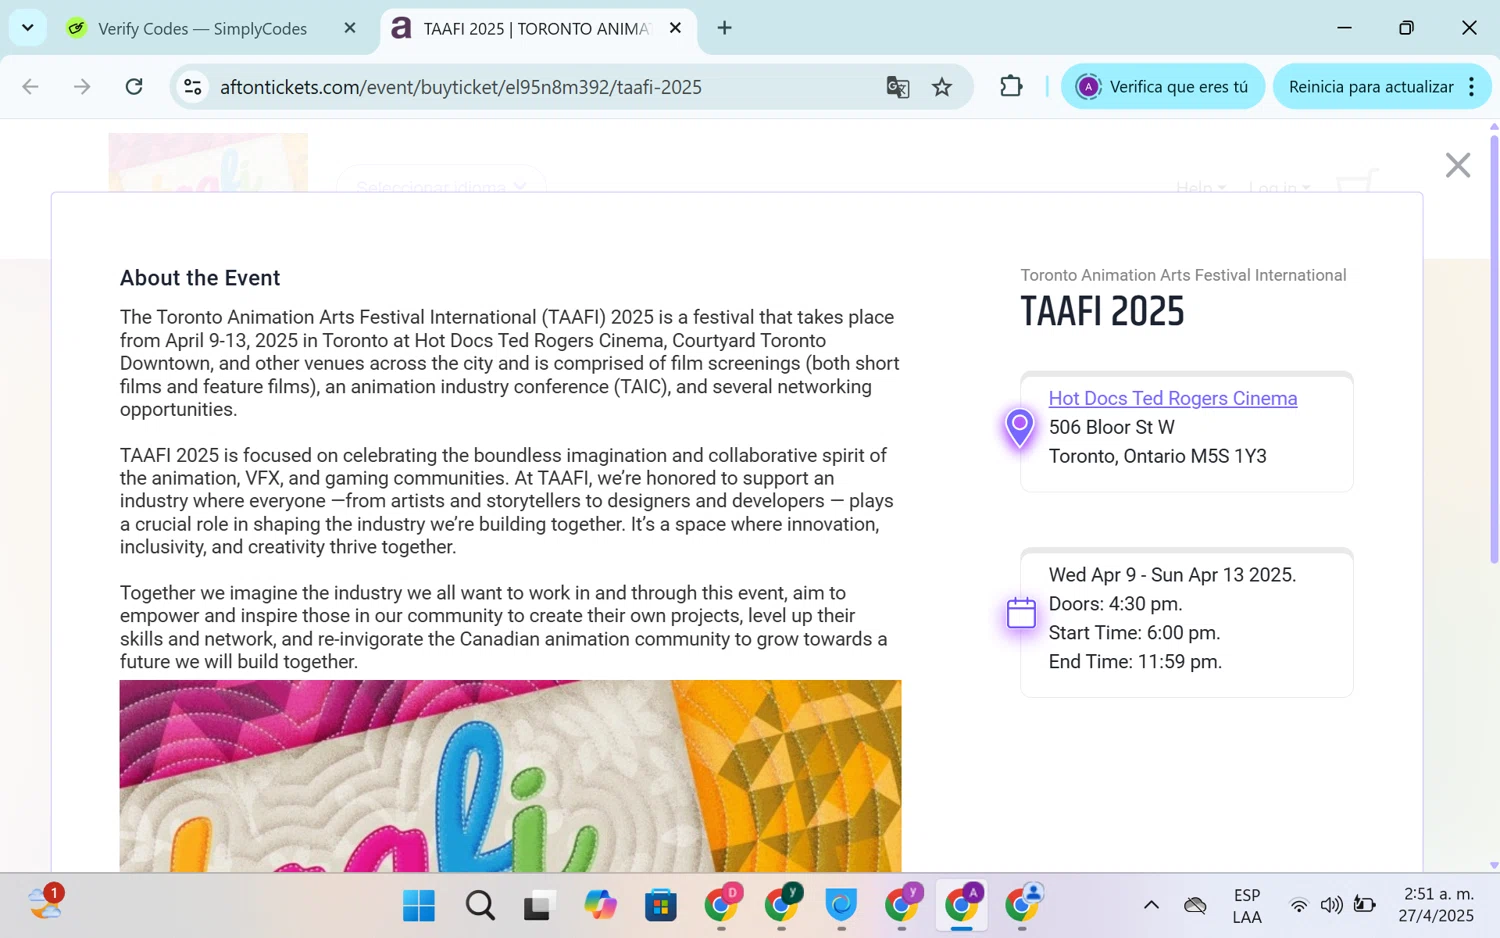
Task: Open the Google Translate page icon
Action: point(897,87)
